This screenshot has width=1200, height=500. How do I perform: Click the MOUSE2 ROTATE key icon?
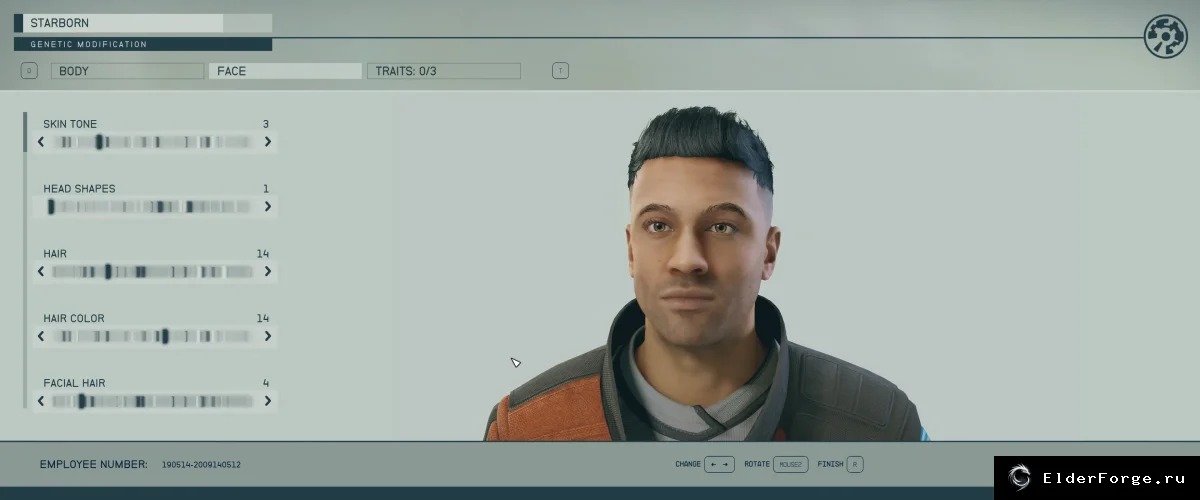(790, 464)
